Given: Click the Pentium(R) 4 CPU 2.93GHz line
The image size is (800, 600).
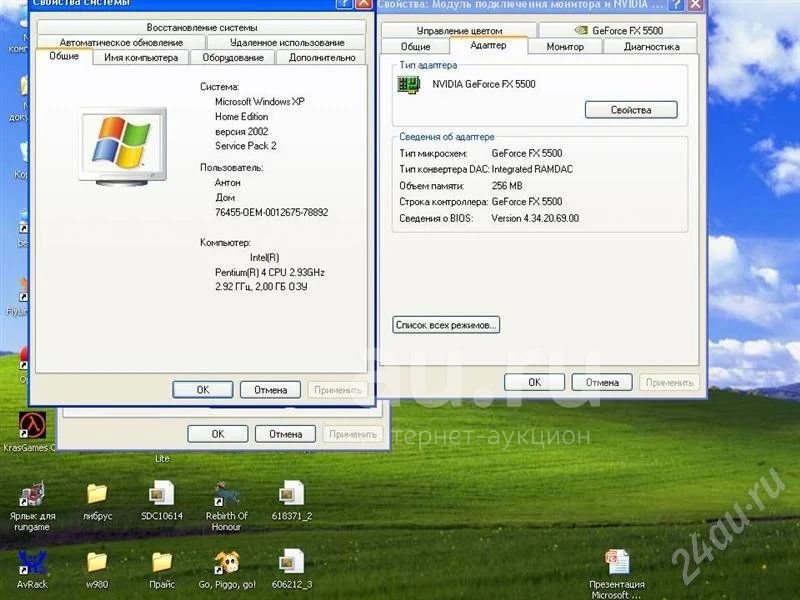Looking at the screenshot, I should click(270, 272).
